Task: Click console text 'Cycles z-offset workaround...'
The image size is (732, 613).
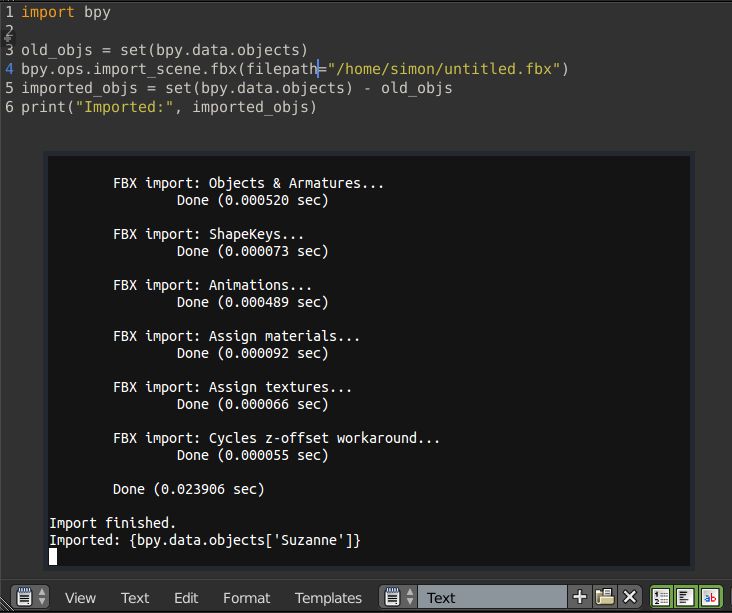Action: coord(324,438)
